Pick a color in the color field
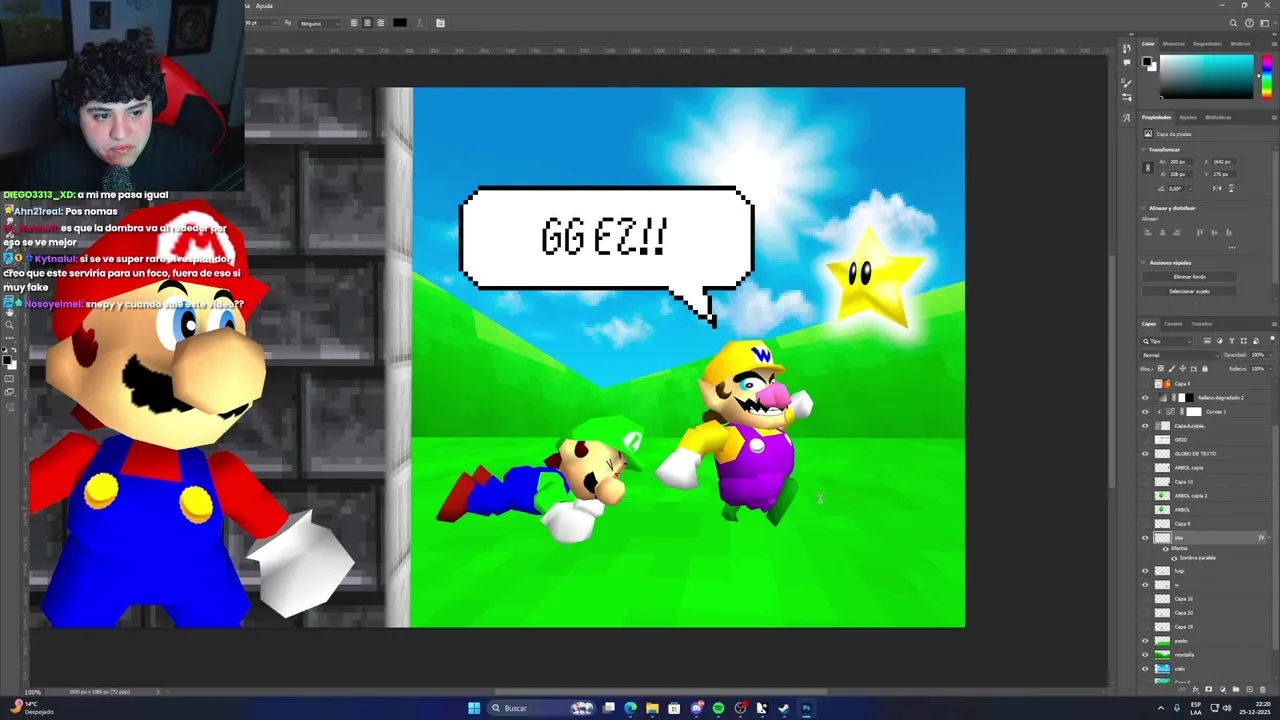The image size is (1280, 720). [x=1206, y=76]
